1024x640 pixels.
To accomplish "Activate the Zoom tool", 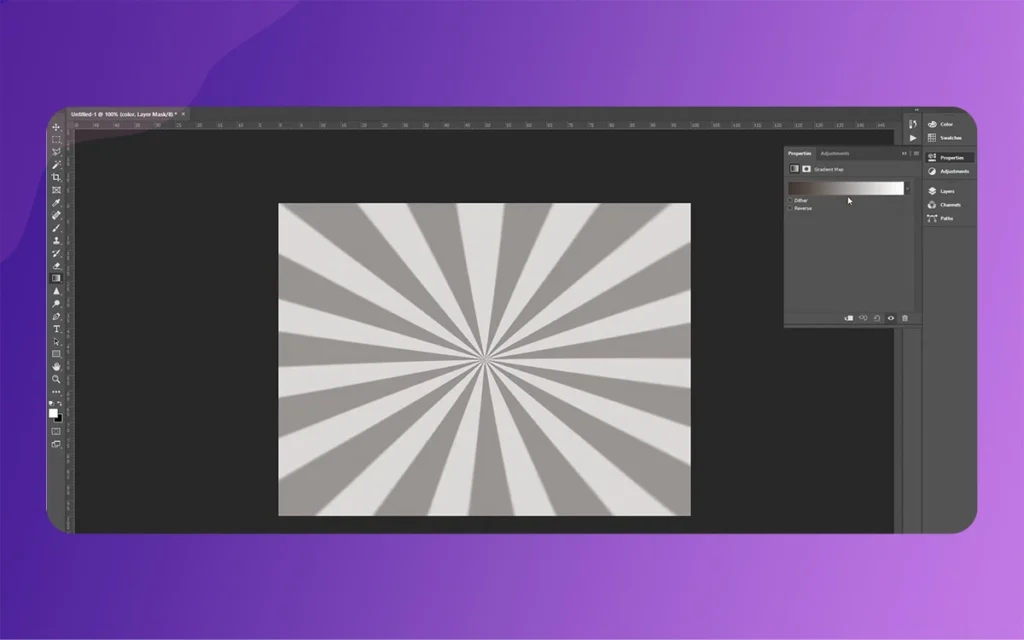I will (x=57, y=379).
